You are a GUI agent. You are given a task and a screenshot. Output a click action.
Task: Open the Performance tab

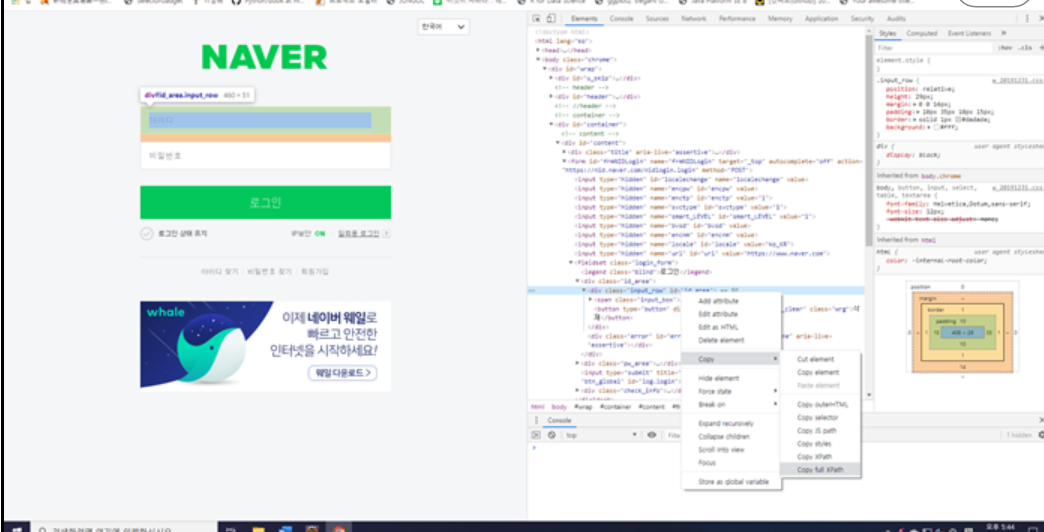[737, 19]
